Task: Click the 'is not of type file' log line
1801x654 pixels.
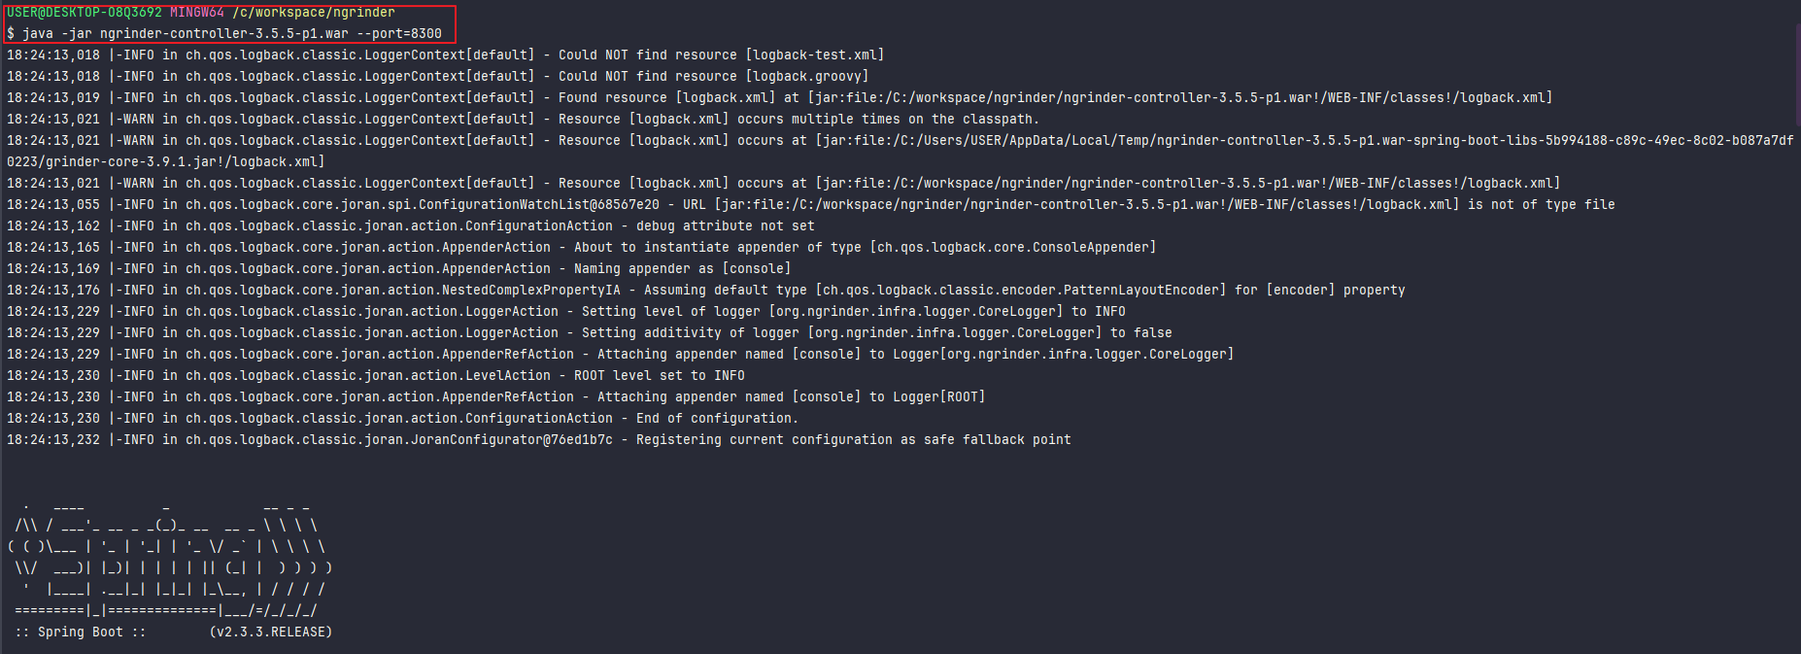Action: [x=811, y=205]
